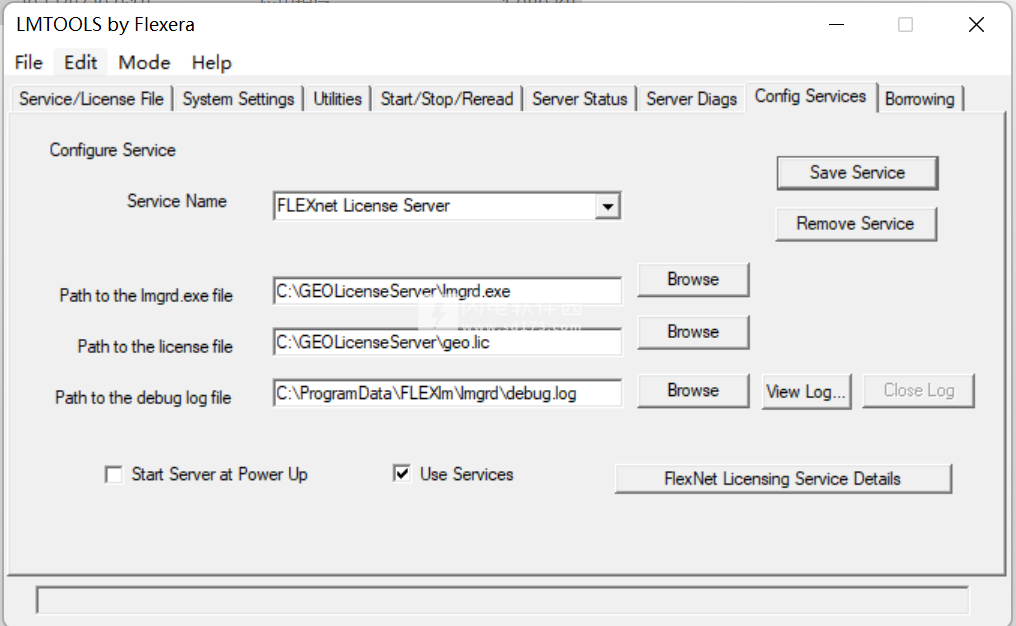The image size is (1016, 626).
Task: Enable Start Server at Power Up checkbox
Action: [113, 475]
